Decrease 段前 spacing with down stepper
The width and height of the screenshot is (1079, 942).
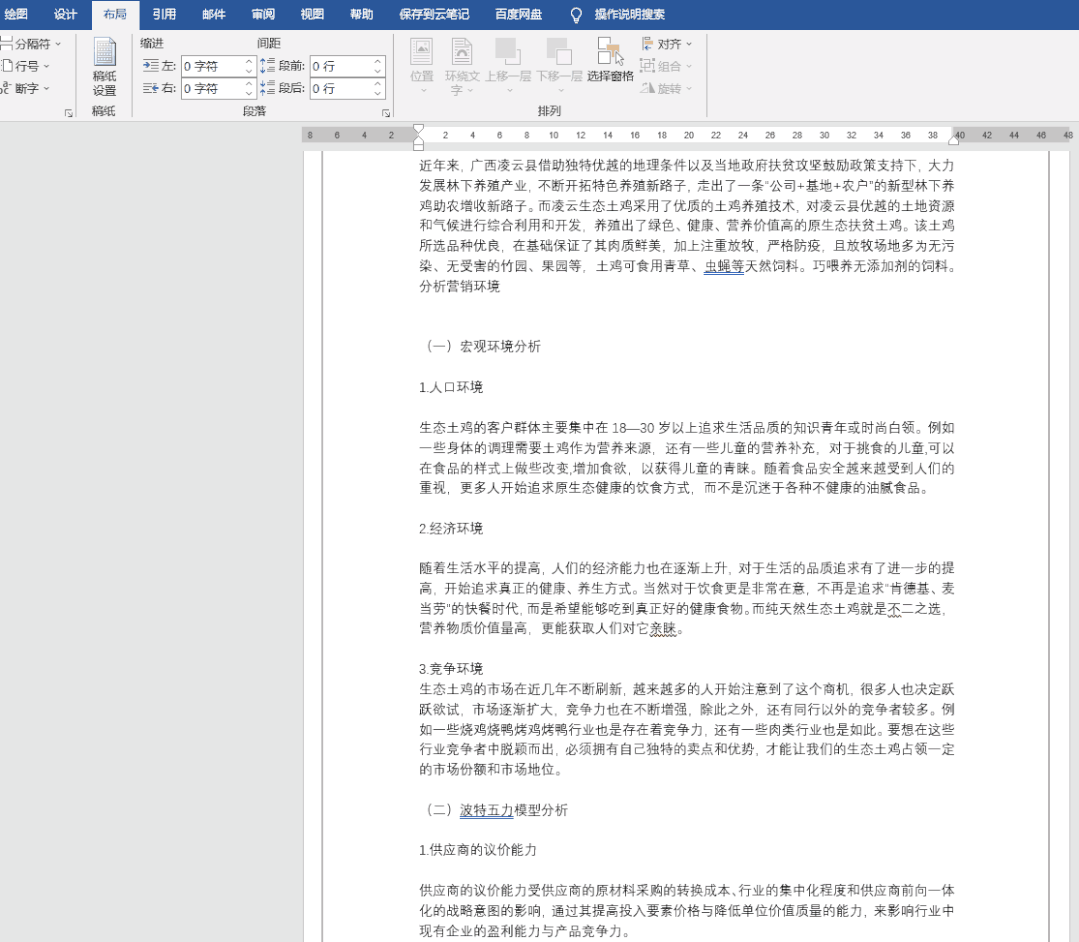[x=378, y=71]
